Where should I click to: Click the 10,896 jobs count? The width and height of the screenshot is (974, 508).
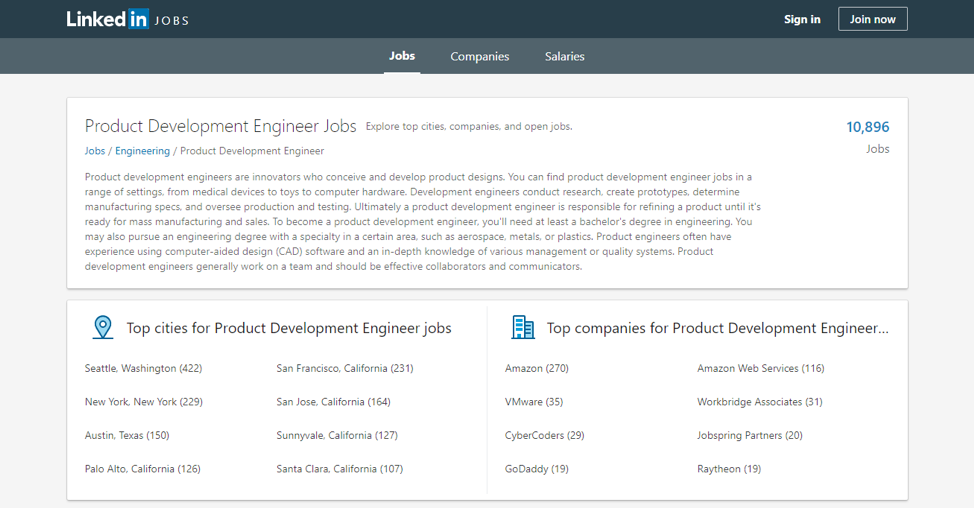point(868,127)
